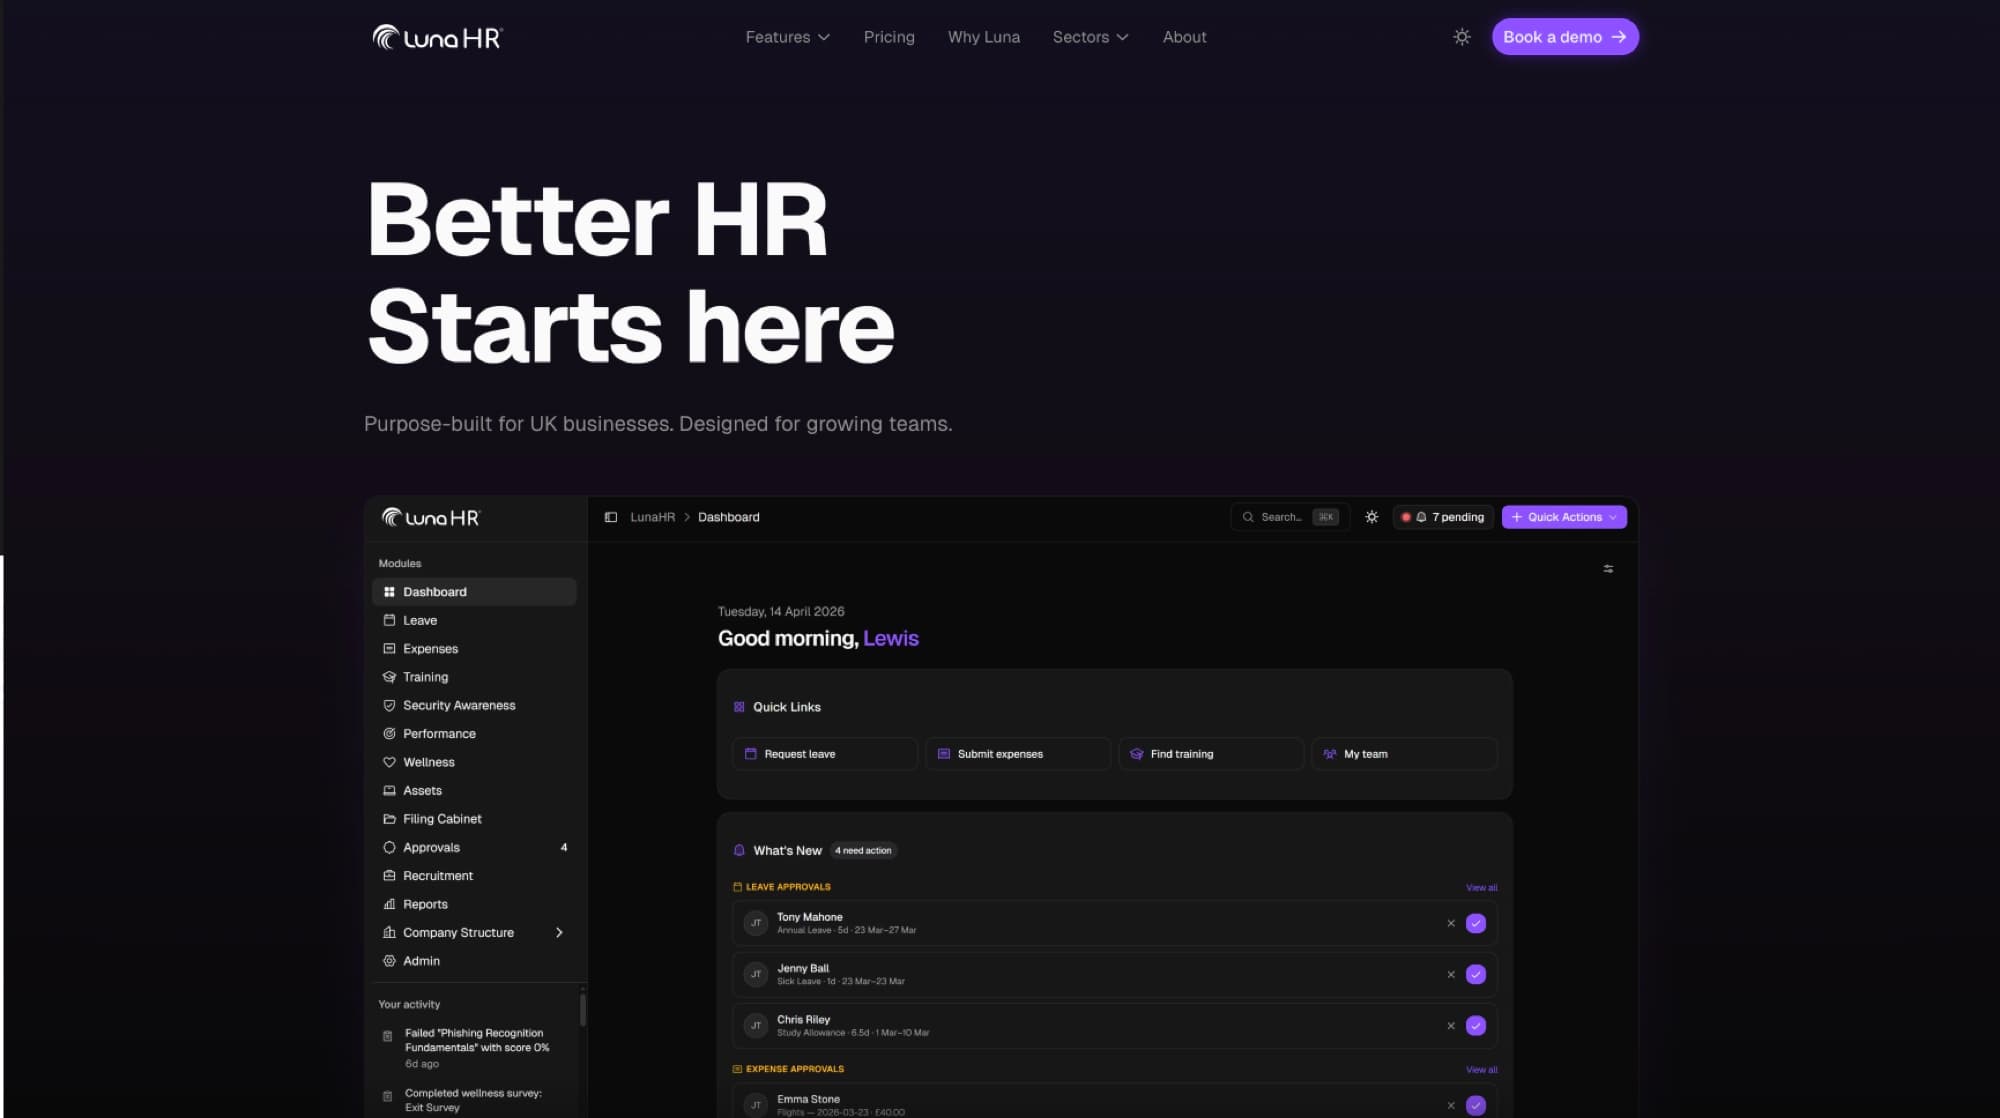This screenshot has width=2000, height=1118.
Task: Click Chris Riley's name in leave approvals
Action: coord(803,1019)
